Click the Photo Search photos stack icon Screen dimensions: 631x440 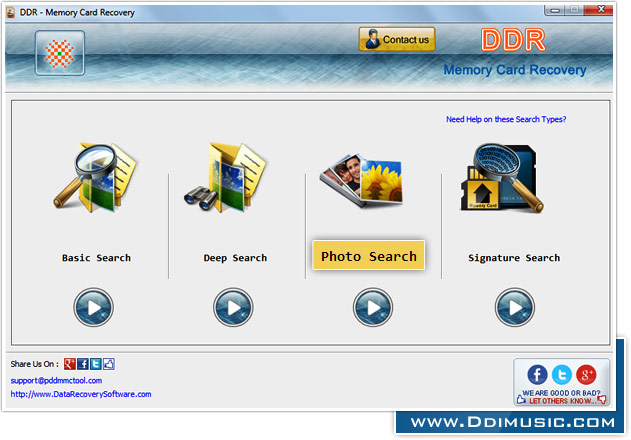tap(362, 180)
